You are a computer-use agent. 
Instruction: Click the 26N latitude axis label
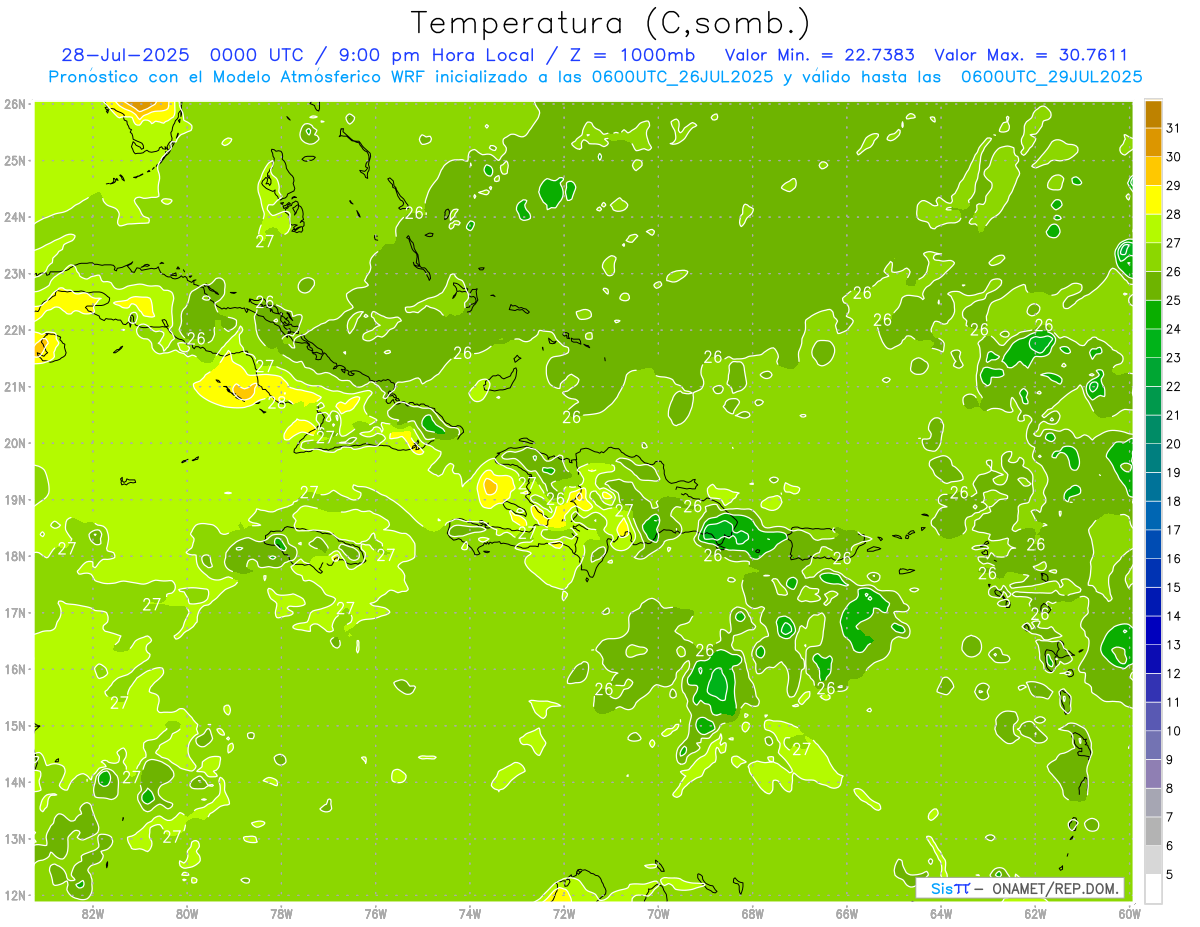pos(15,104)
